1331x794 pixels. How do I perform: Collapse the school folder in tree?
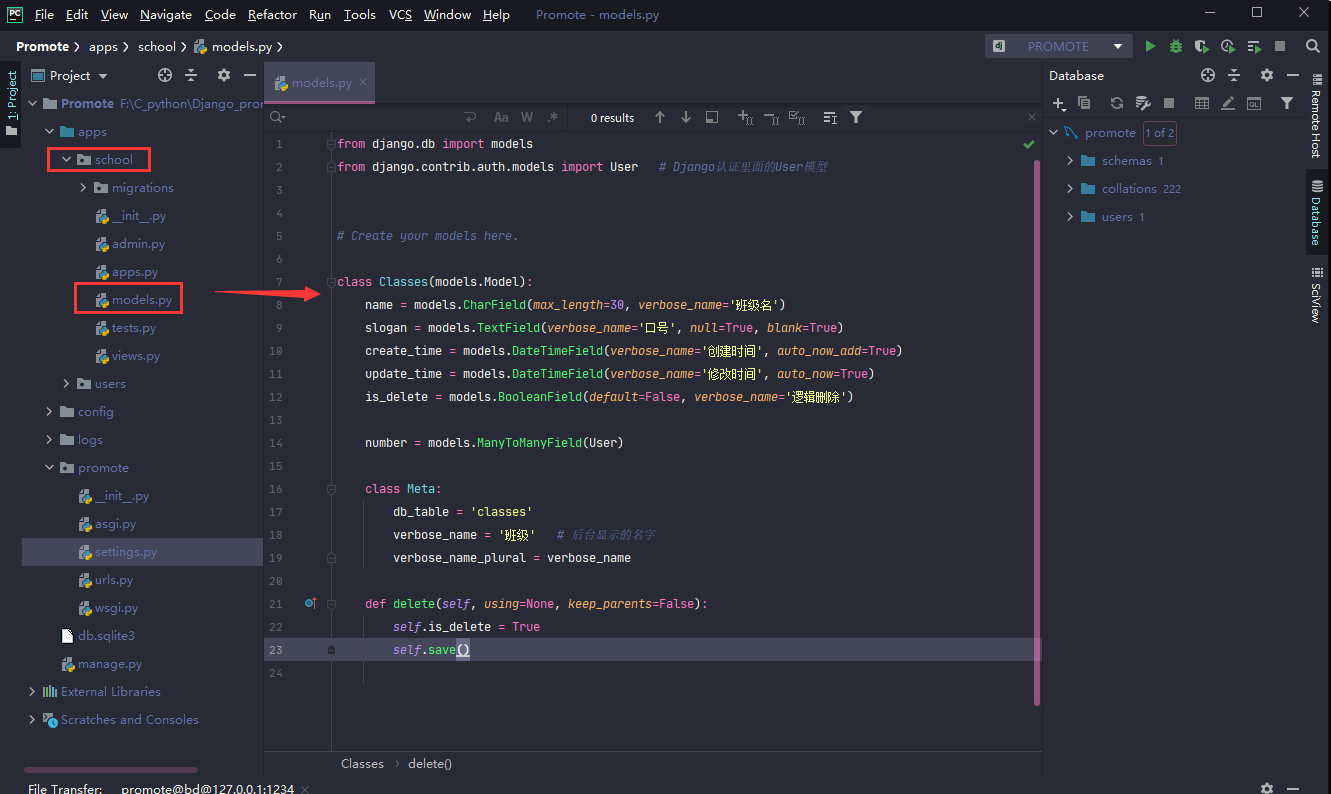pos(66,159)
